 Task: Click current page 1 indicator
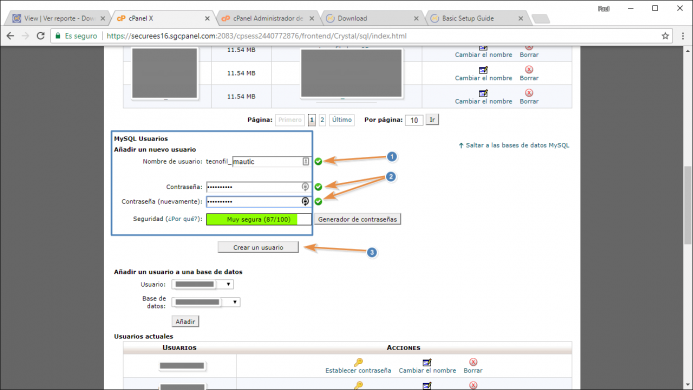pyautogui.click(x=312, y=120)
